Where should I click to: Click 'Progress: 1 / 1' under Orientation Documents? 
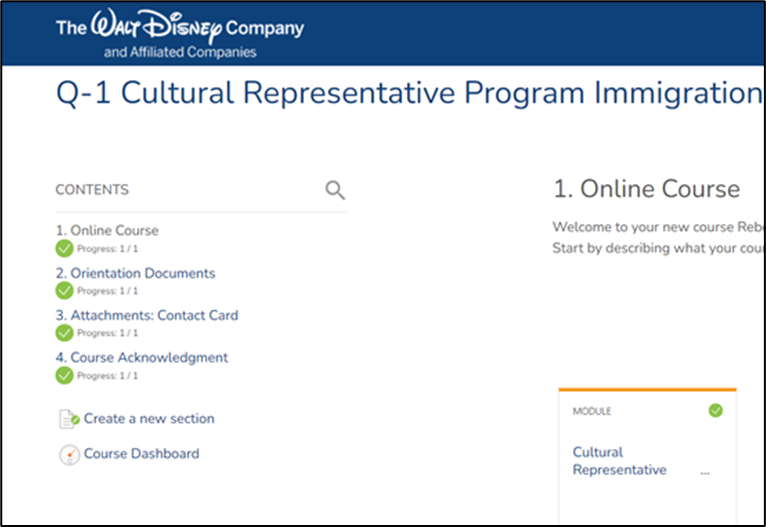[x=107, y=291]
